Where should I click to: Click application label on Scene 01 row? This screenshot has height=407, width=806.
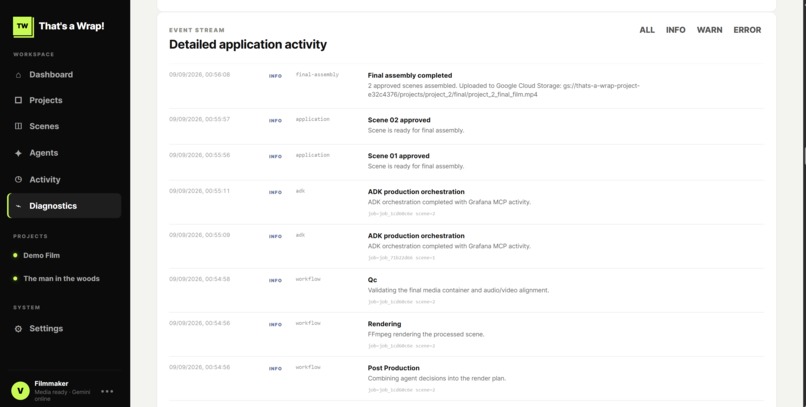313,155
